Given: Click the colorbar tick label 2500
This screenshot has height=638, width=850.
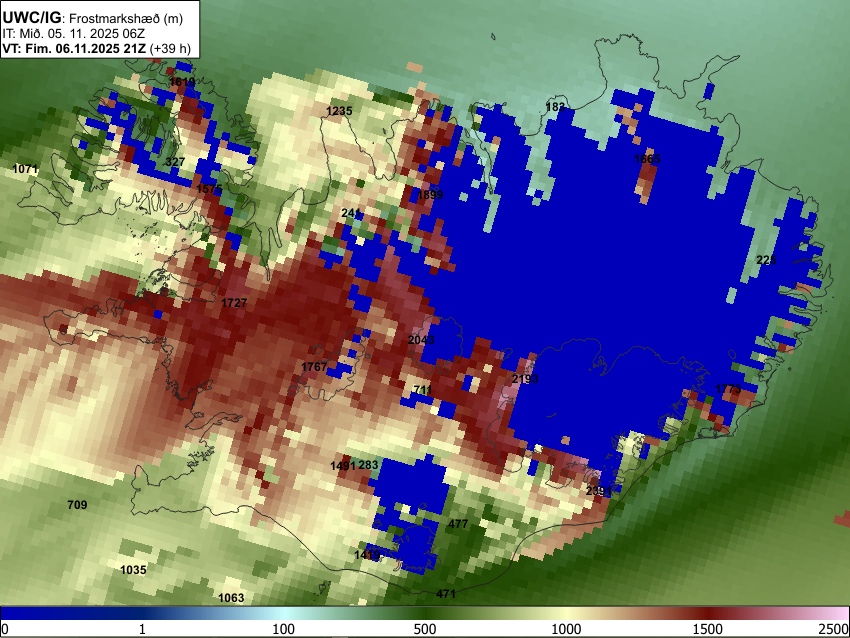Looking at the screenshot, I should click(835, 629).
